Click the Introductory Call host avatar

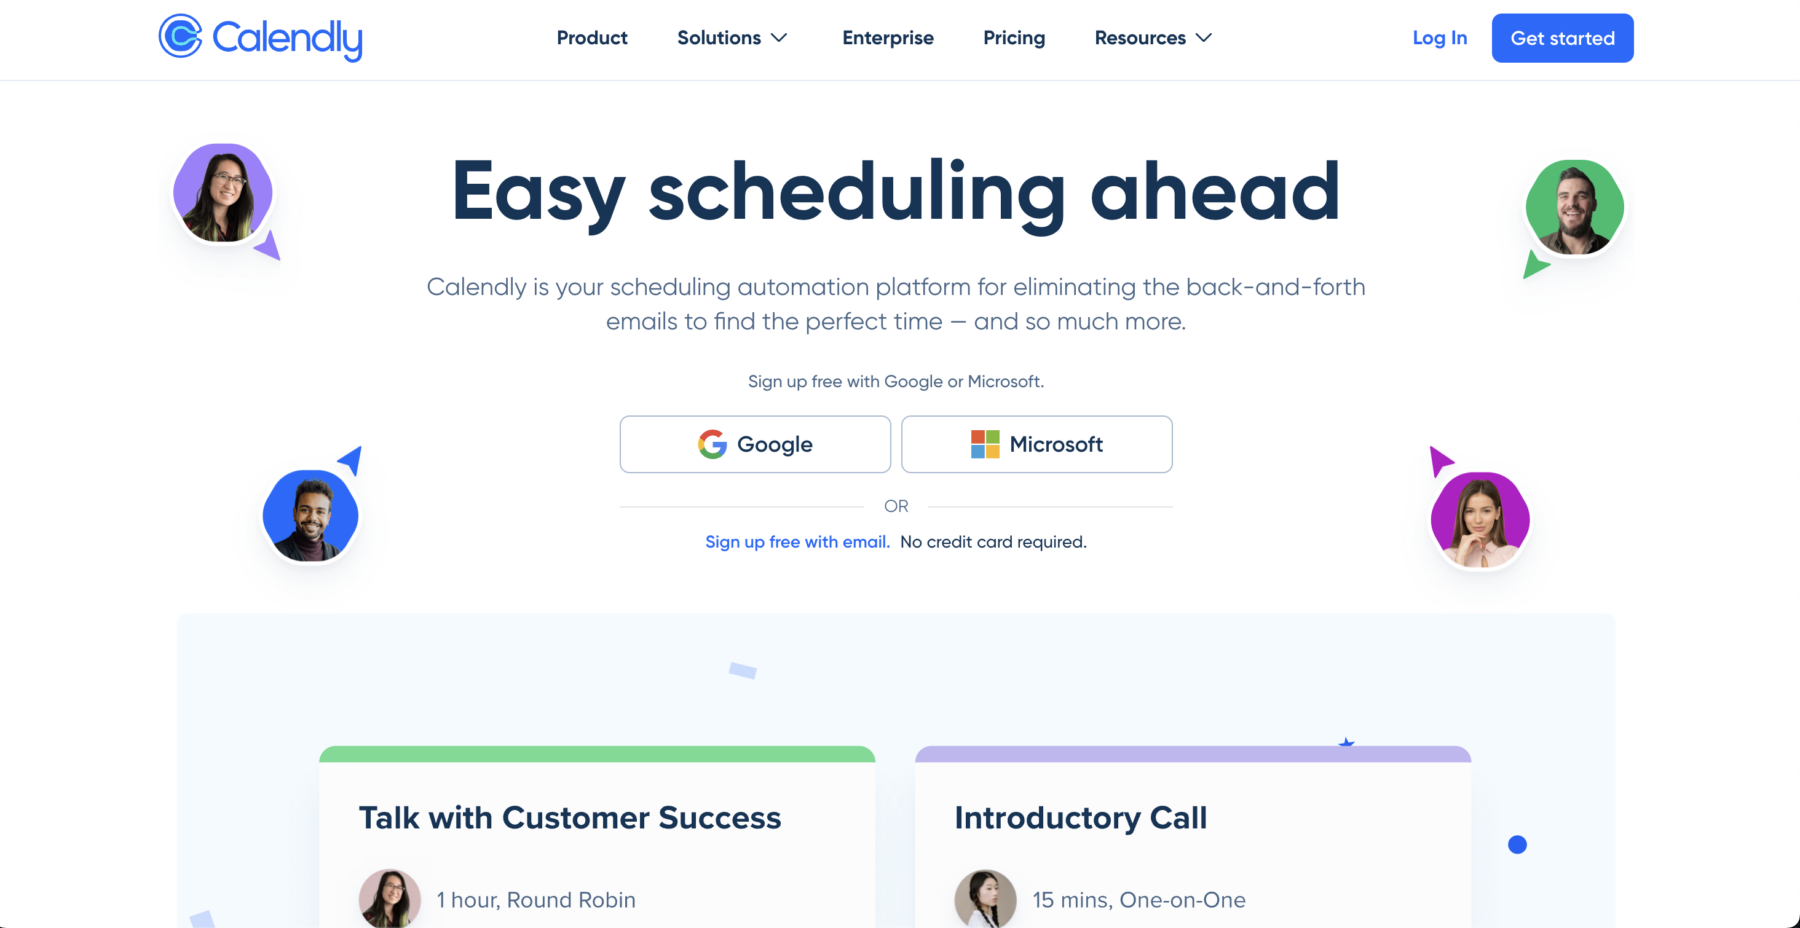(985, 898)
